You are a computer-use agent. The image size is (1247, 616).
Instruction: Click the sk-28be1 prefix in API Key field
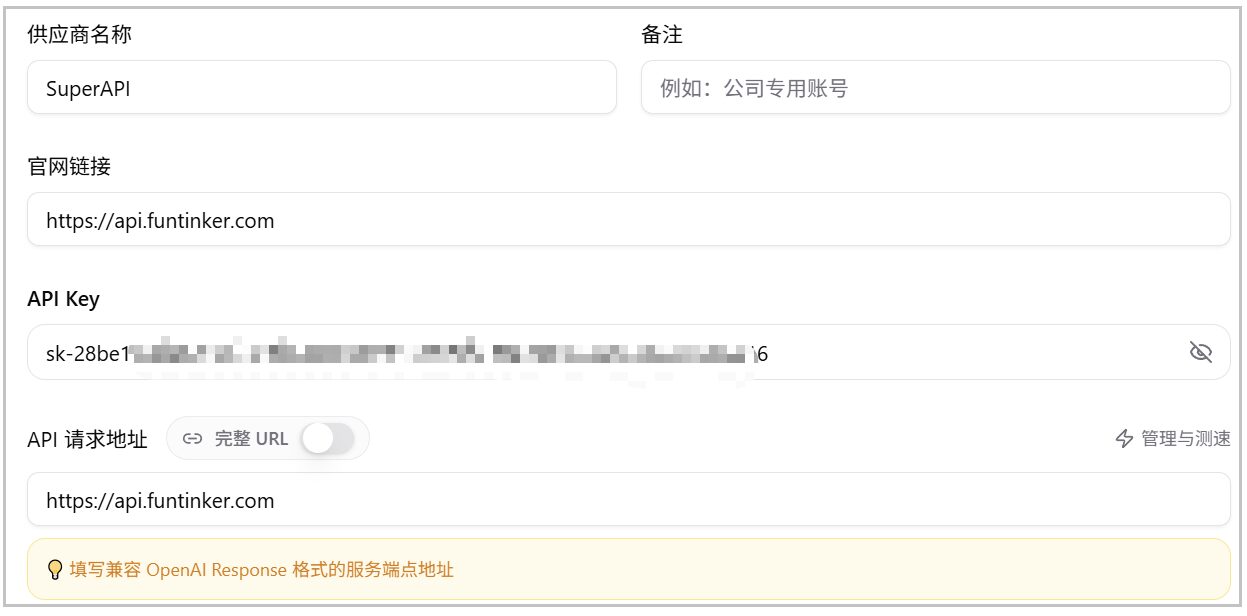[x=88, y=352]
